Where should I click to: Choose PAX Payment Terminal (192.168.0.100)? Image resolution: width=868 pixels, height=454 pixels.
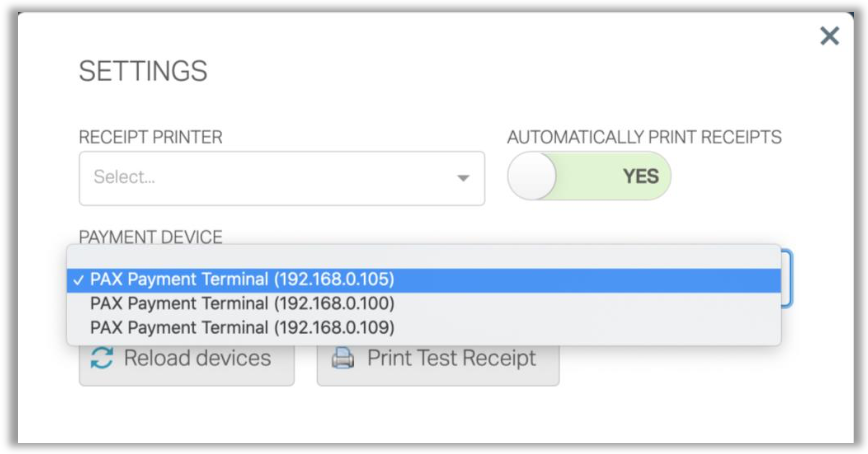click(x=242, y=303)
